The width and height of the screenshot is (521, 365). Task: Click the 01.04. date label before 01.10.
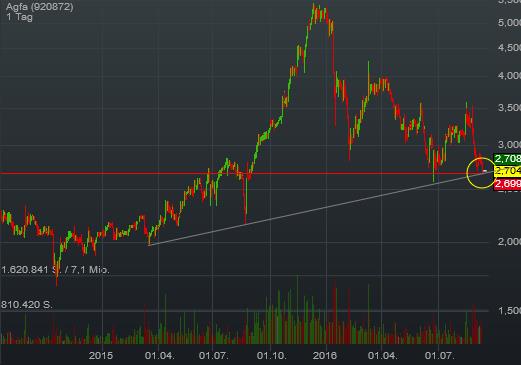159,356
